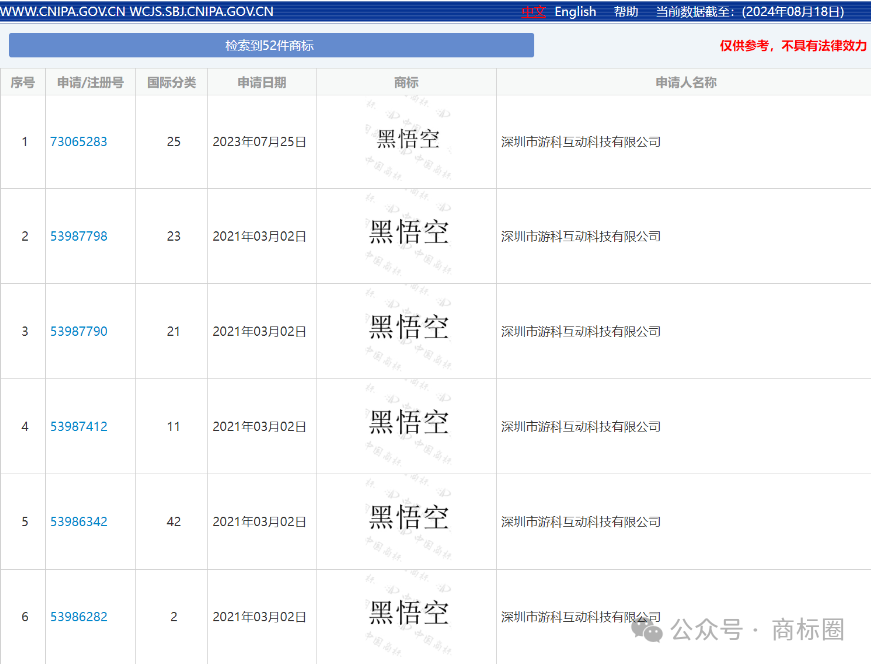872x664 pixels.
Task: Click applicant name in row 6
Action: (581, 617)
